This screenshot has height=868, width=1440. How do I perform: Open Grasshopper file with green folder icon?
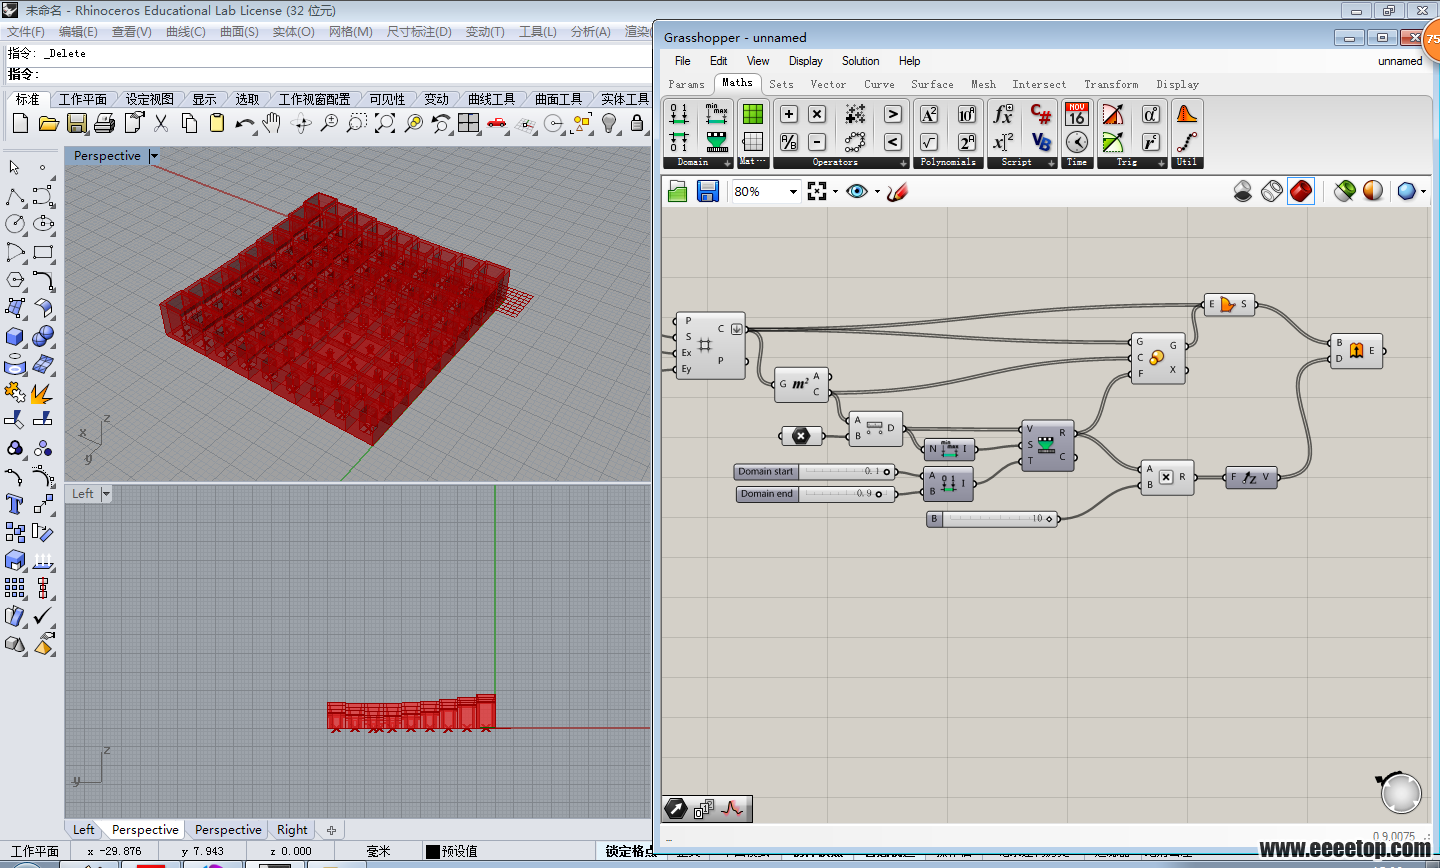(x=678, y=191)
